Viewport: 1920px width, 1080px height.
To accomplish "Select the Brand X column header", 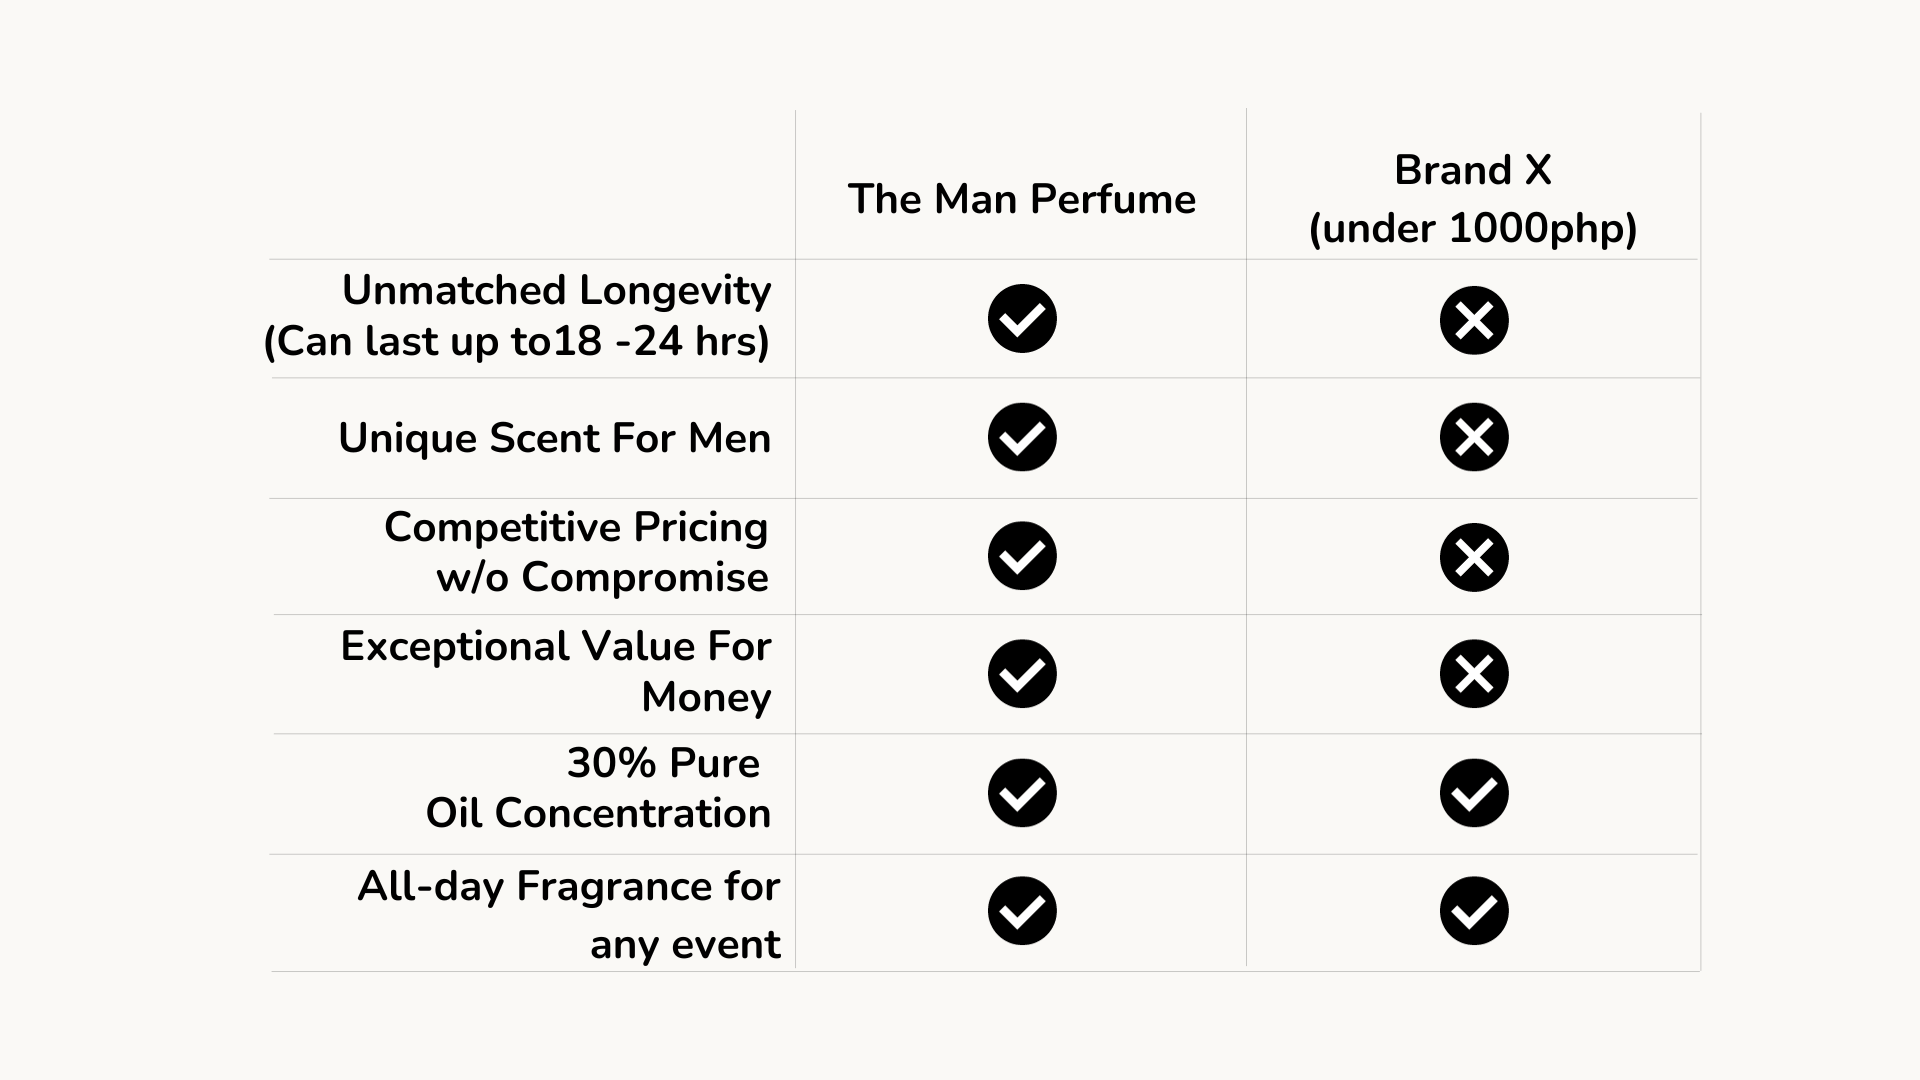I will (1473, 199).
